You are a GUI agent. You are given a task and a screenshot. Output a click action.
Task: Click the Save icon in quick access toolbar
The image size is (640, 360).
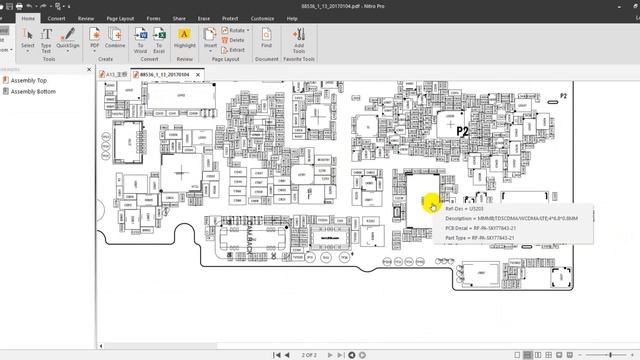(x=9, y=6)
